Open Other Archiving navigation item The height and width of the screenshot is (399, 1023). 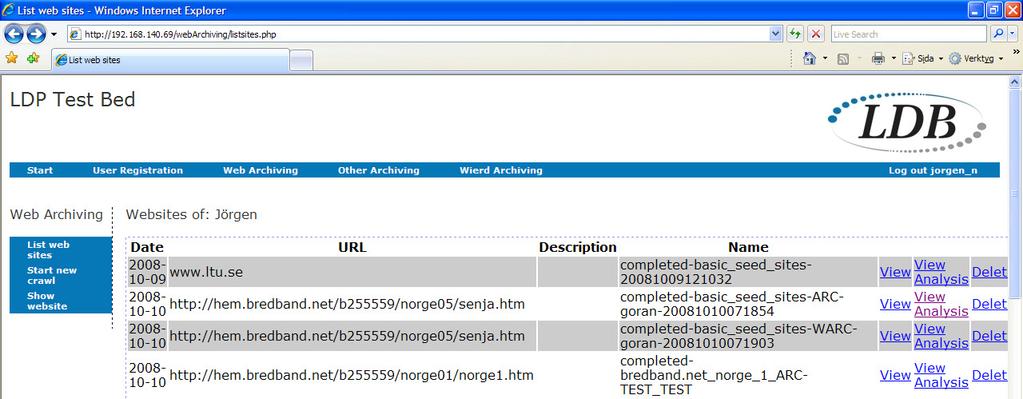[378, 170]
